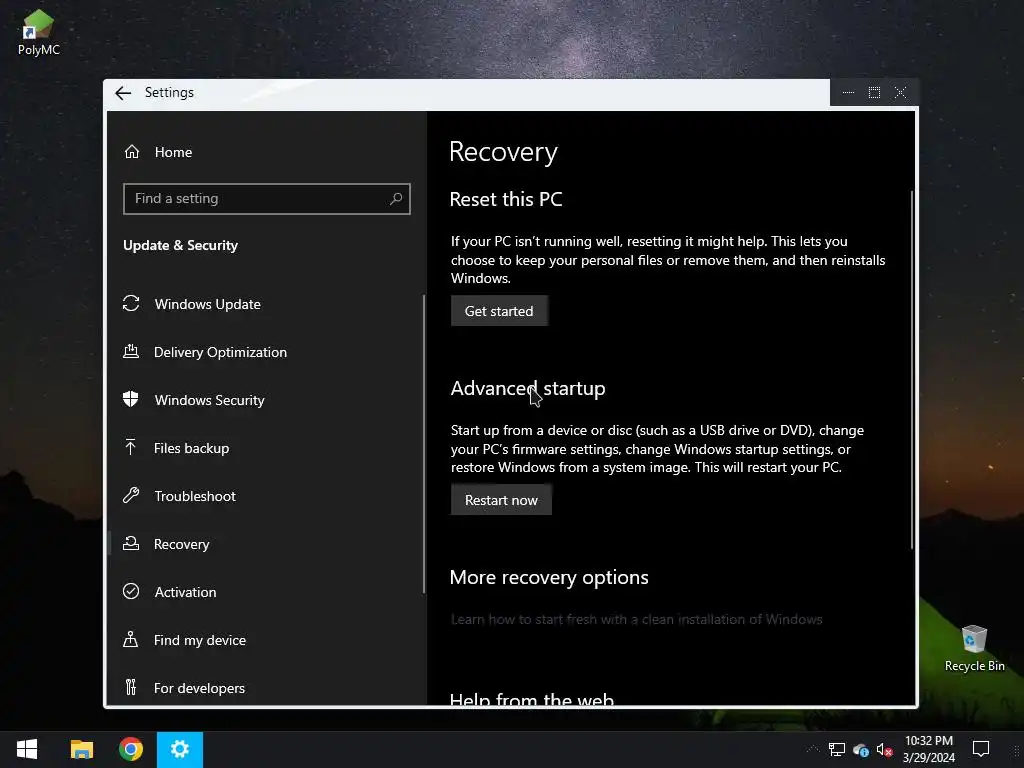Screen dimensions: 1024x768
Task: Click the Home house icon
Action: 132,152
